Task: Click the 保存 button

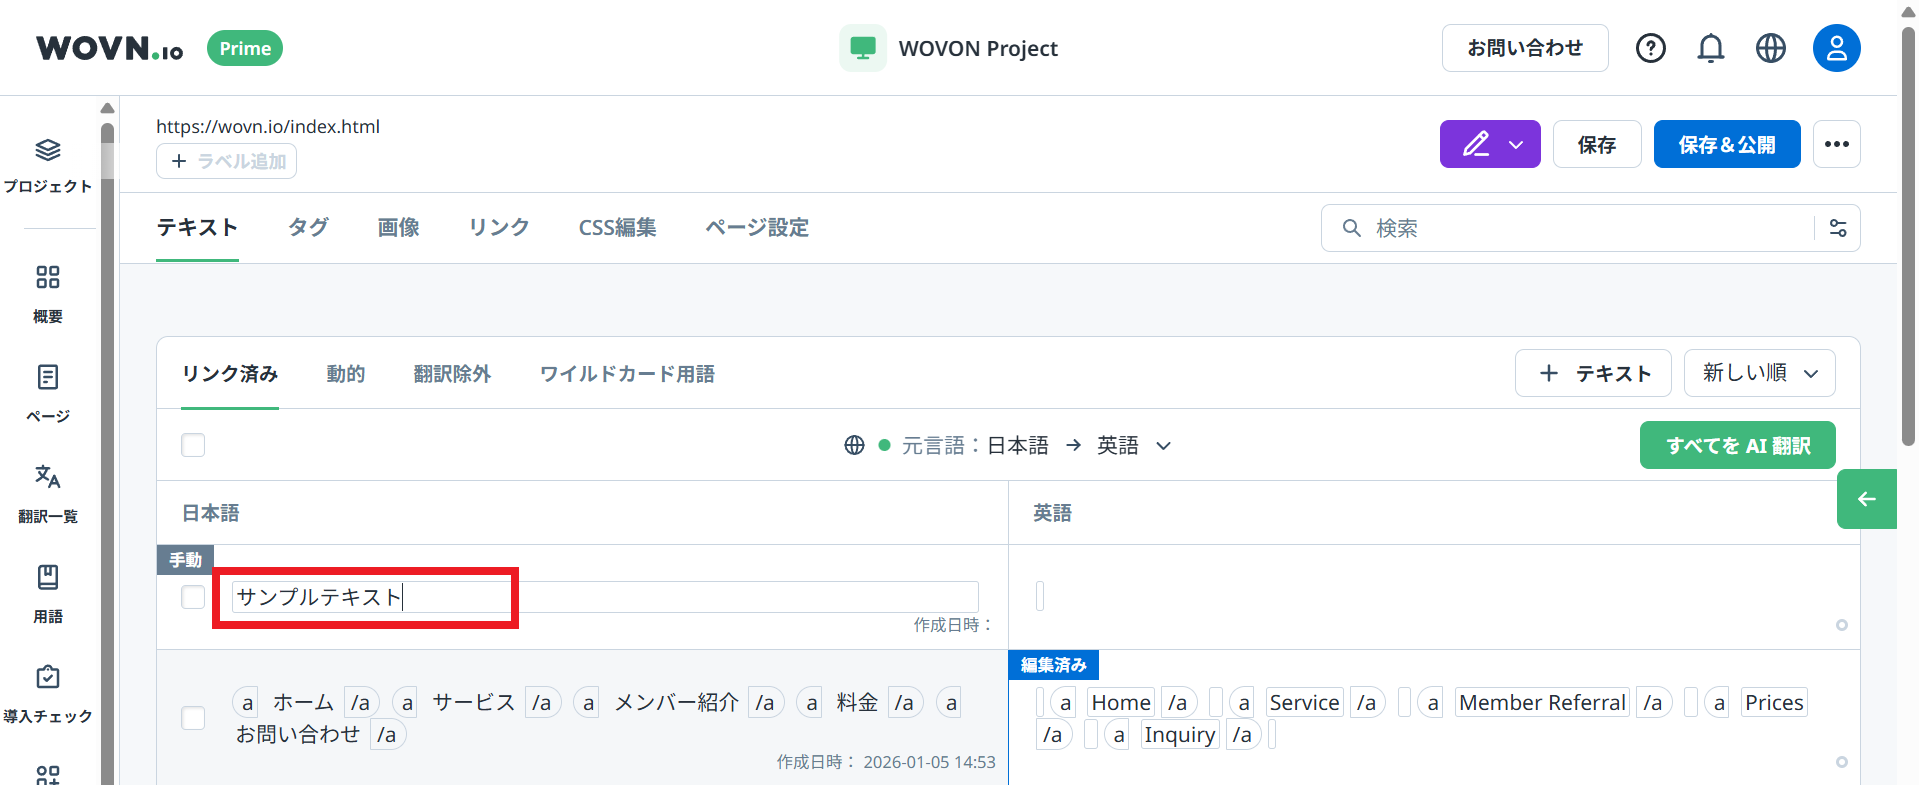Action: [x=1597, y=144]
